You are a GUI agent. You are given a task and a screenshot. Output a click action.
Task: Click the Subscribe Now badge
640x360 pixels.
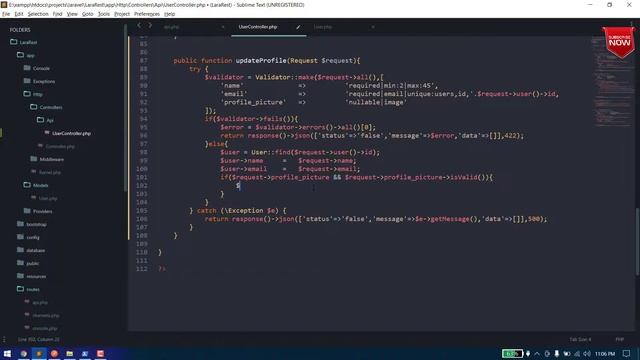(x=619, y=42)
